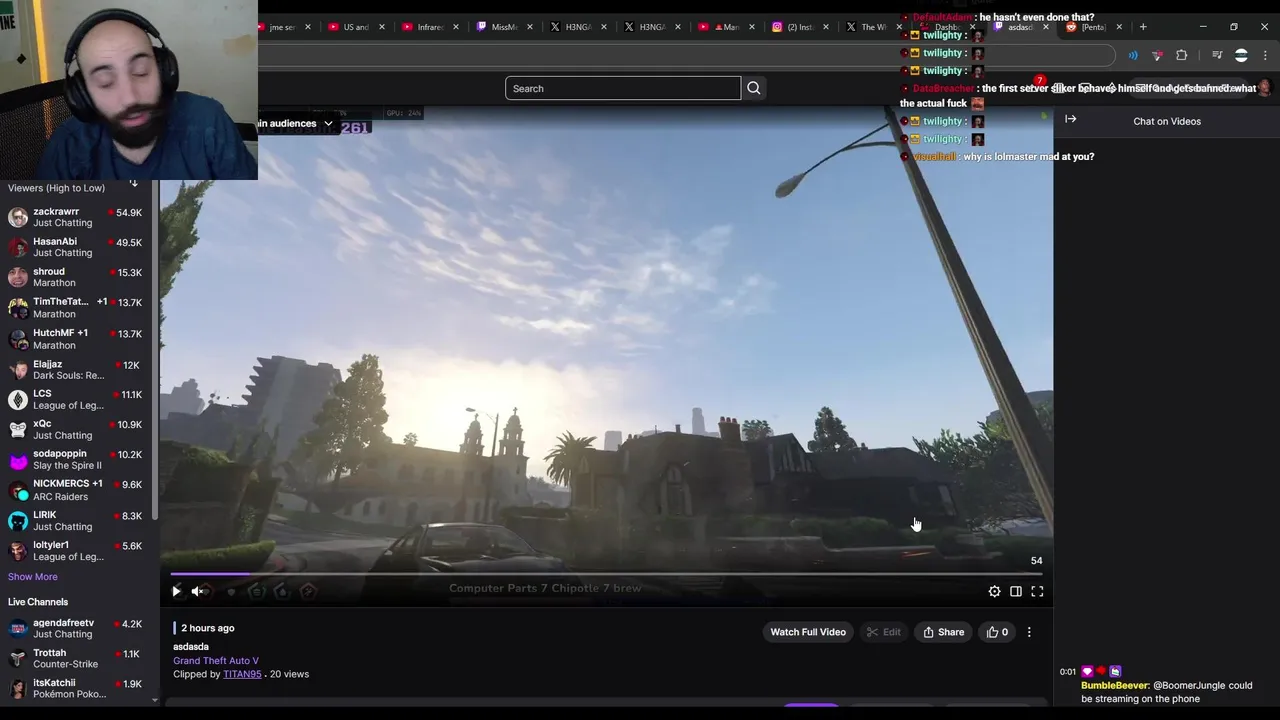
Task: Unmute the video player volume
Action: click(198, 591)
